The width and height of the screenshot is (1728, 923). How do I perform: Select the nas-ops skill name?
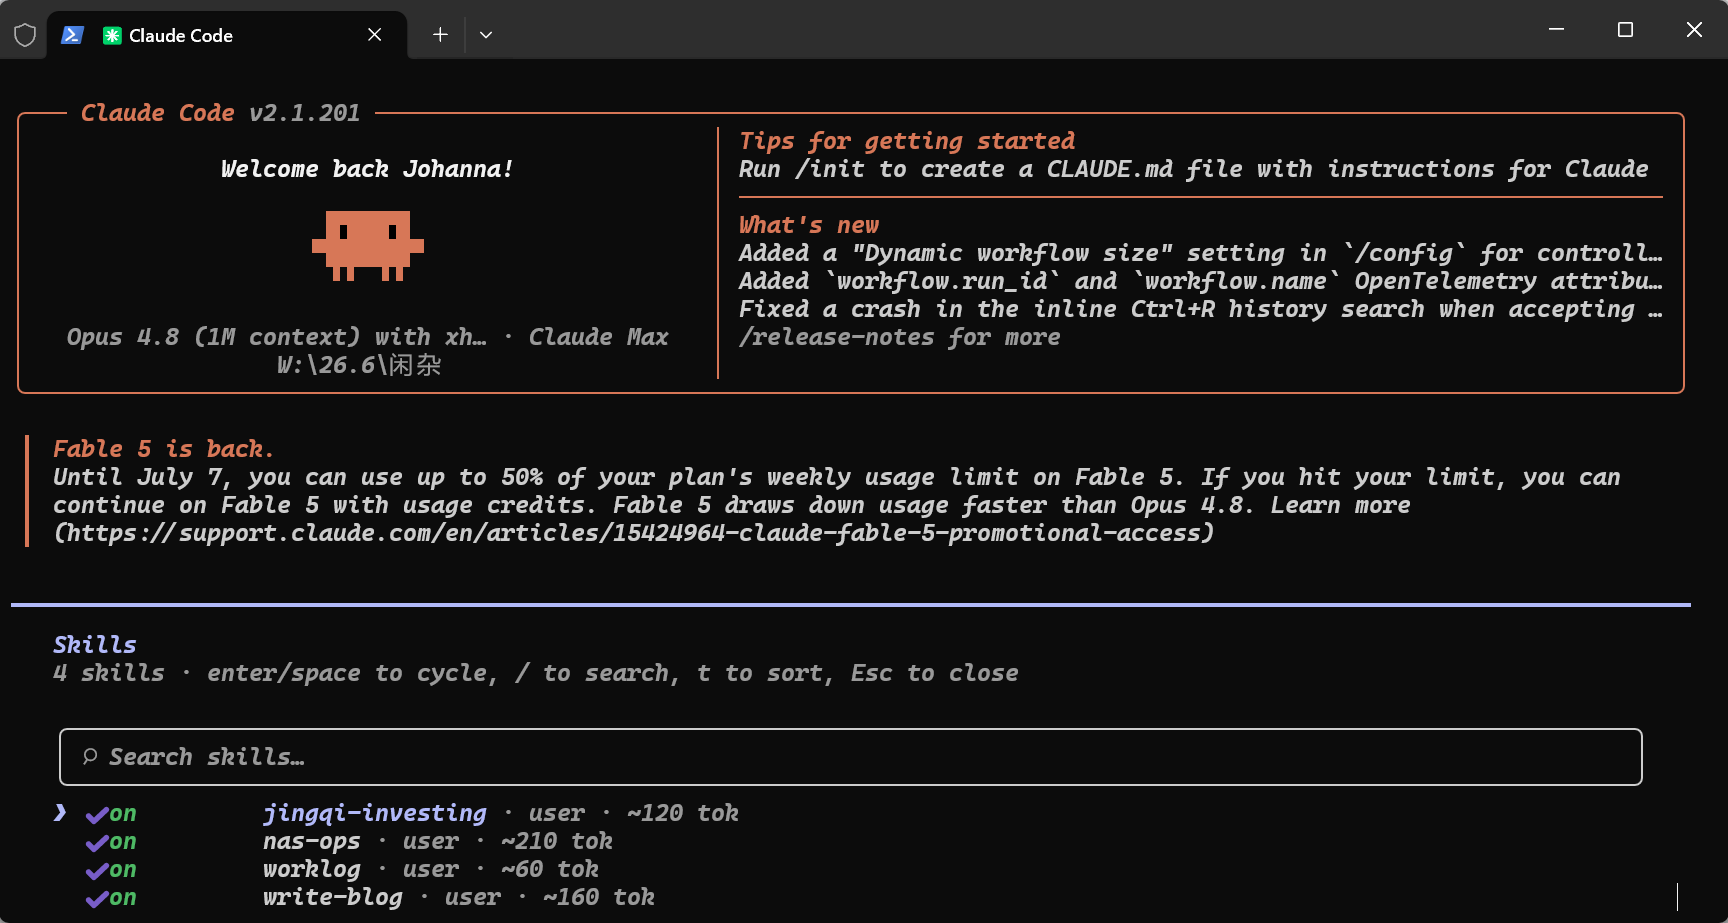point(312,842)
